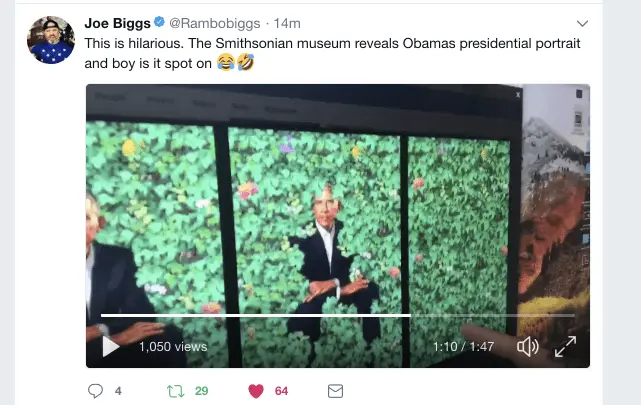Open the tweet options chevron dropdown
Screen dimensions: 641x405
[583, 22]
